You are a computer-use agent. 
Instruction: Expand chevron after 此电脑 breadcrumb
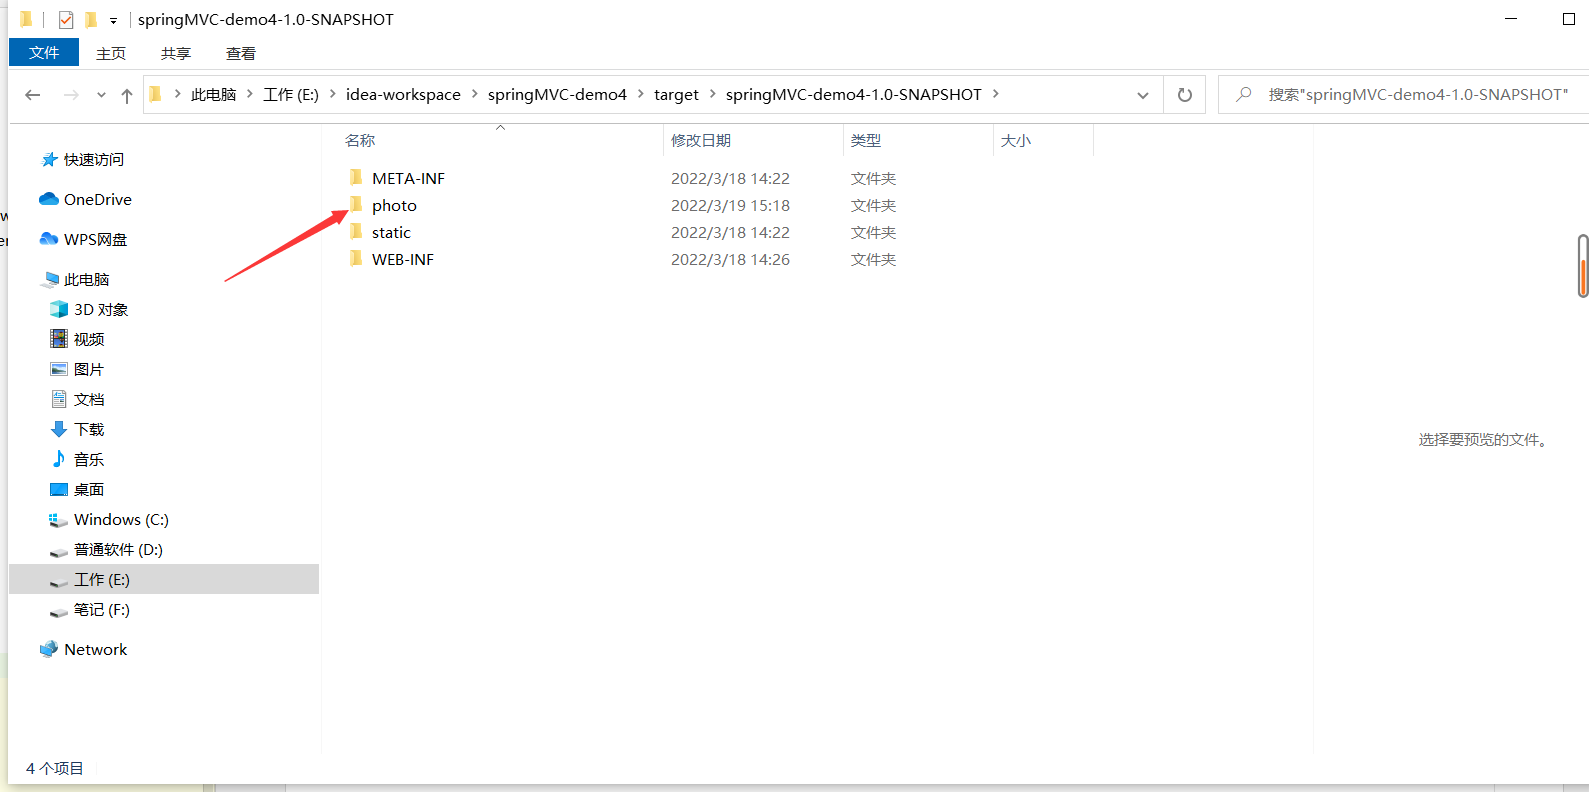[250, 94]
